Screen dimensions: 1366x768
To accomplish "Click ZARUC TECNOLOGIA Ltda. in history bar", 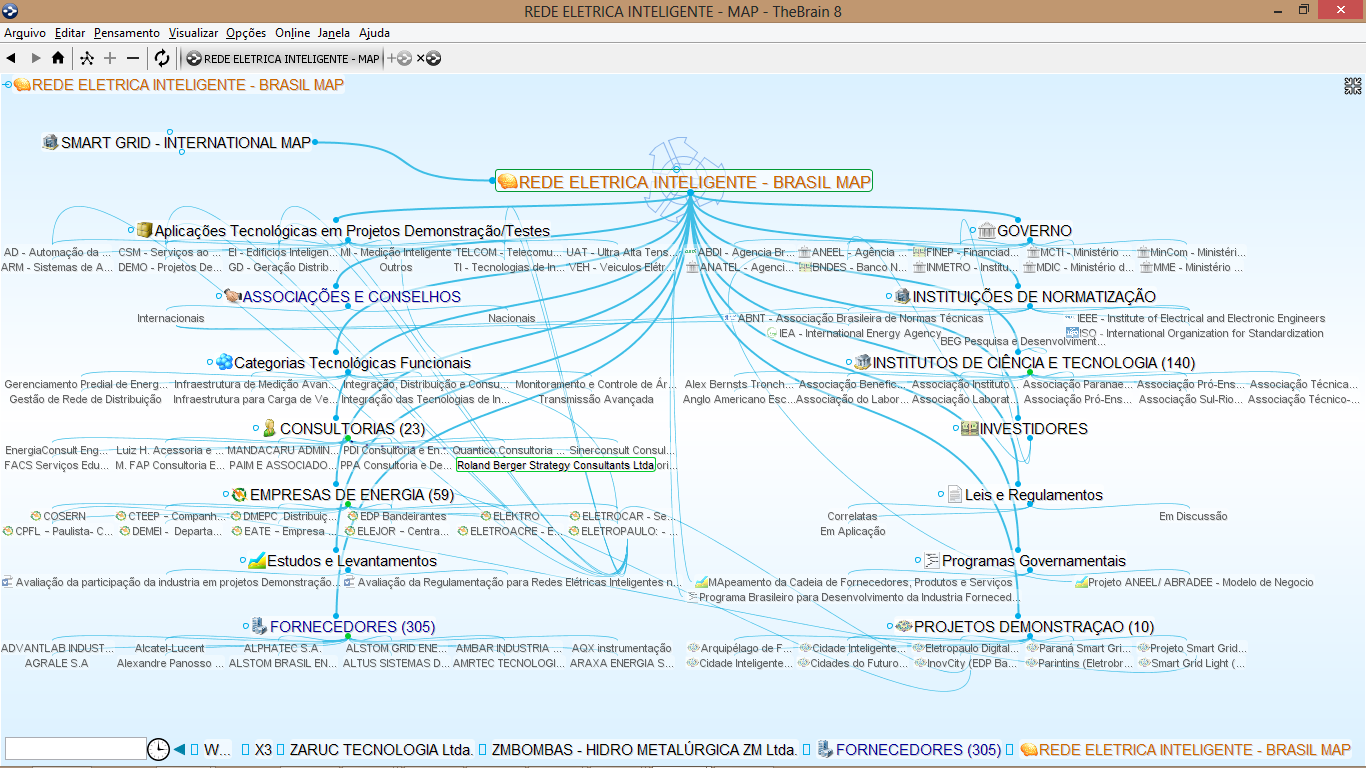I will [380, 750].
